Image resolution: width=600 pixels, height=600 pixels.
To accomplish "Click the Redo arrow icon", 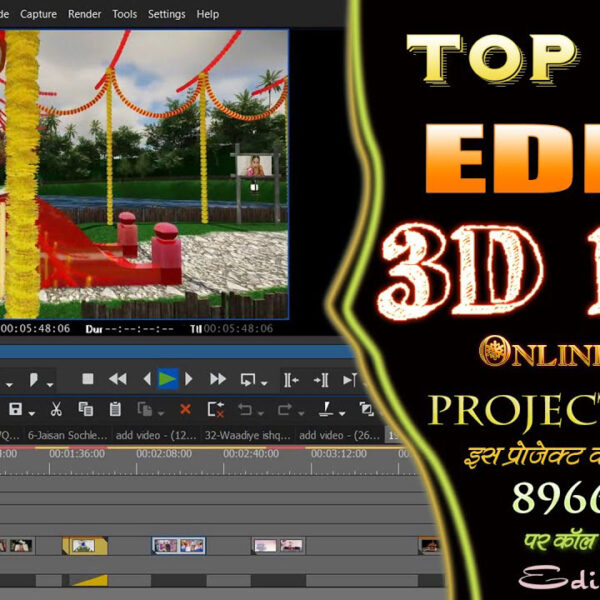I will click(x=285, y=409).
